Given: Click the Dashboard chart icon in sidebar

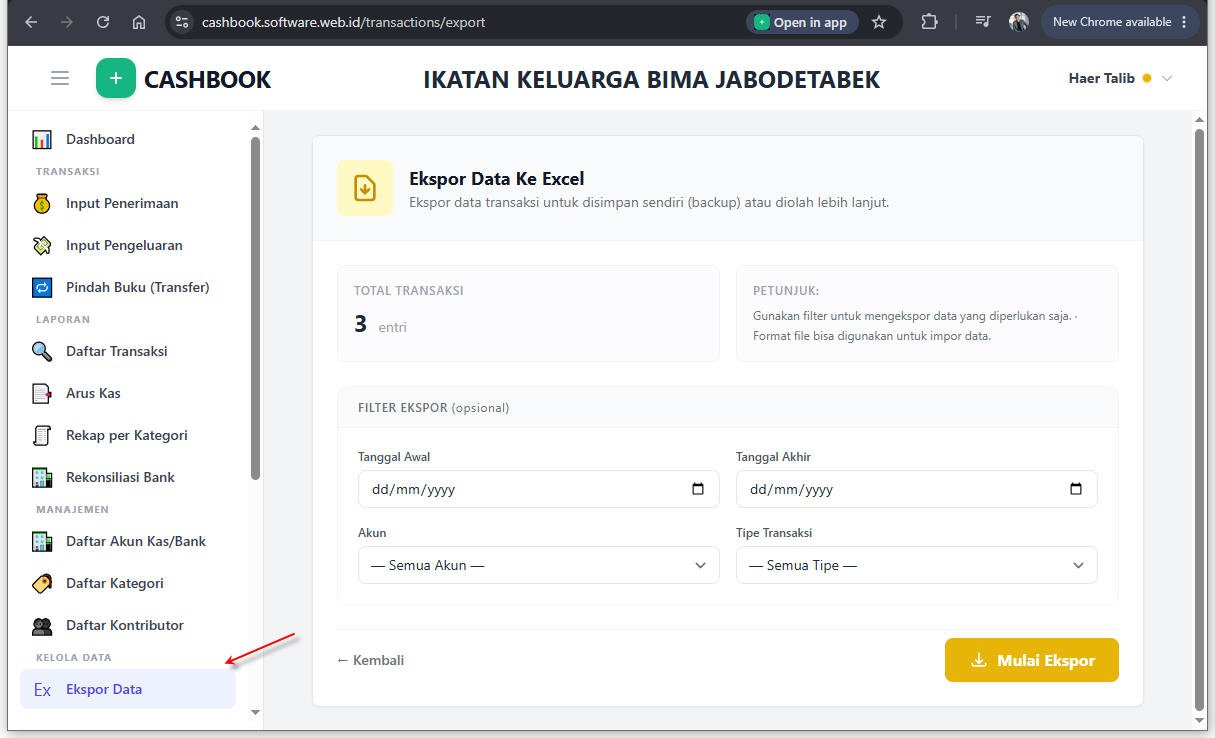Looking at the screenshot, I should (x=42, y=139).
